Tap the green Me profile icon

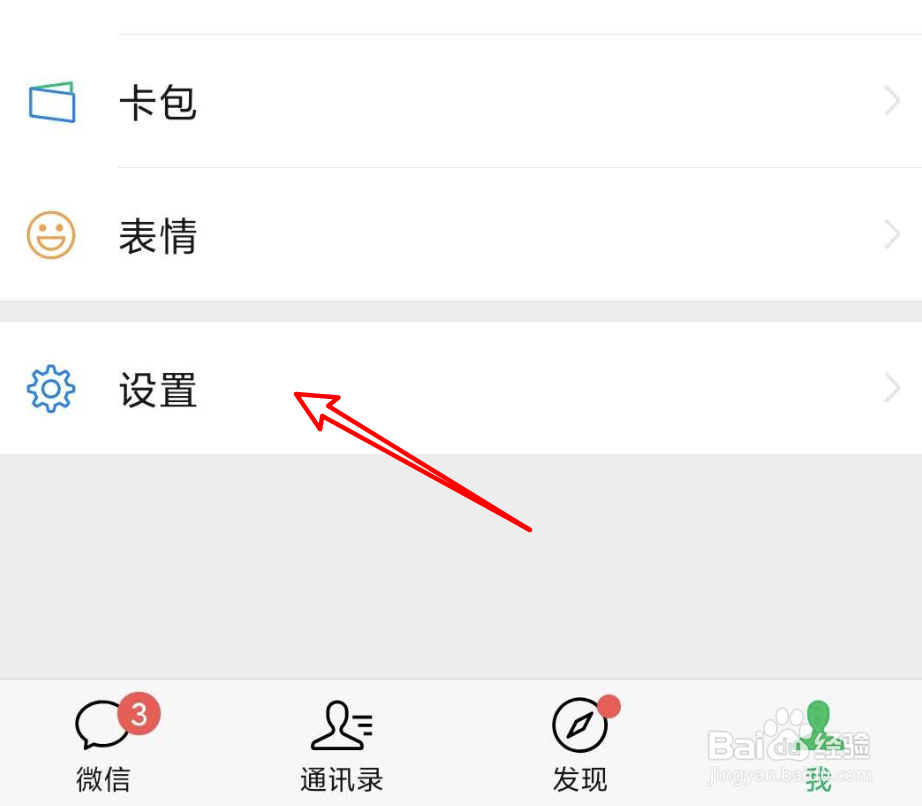coord(818,725)
